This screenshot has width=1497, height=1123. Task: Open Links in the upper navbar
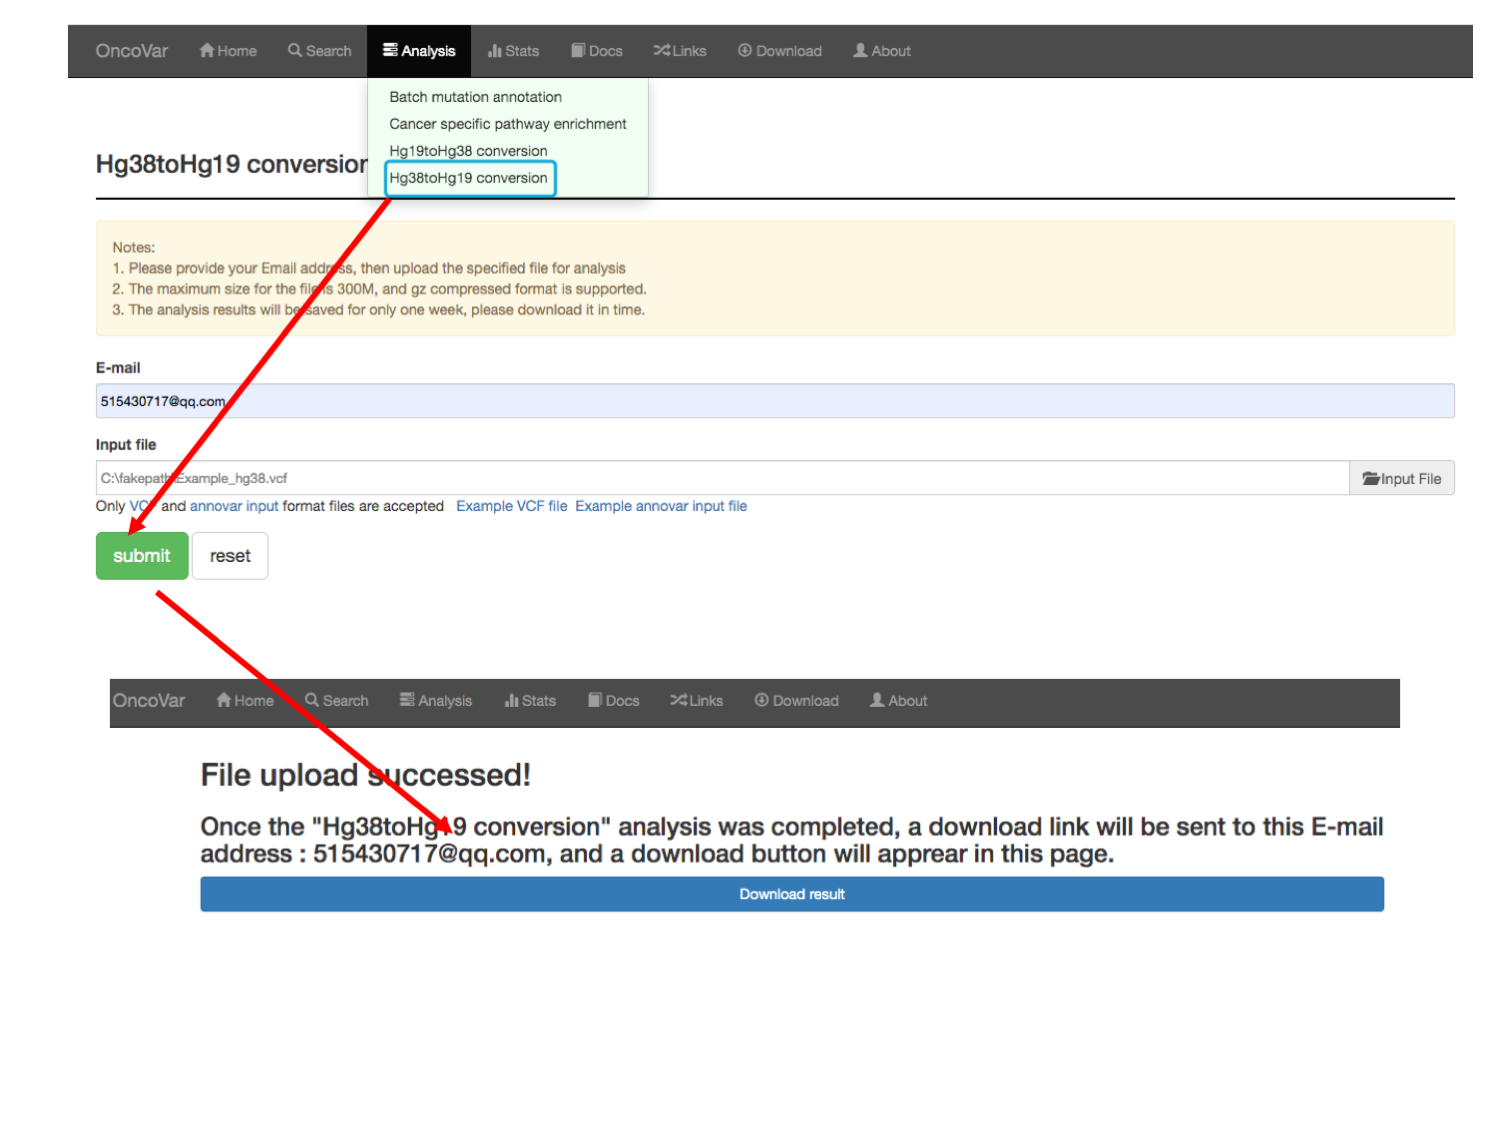pyautogui.click(x=680, y=51)
